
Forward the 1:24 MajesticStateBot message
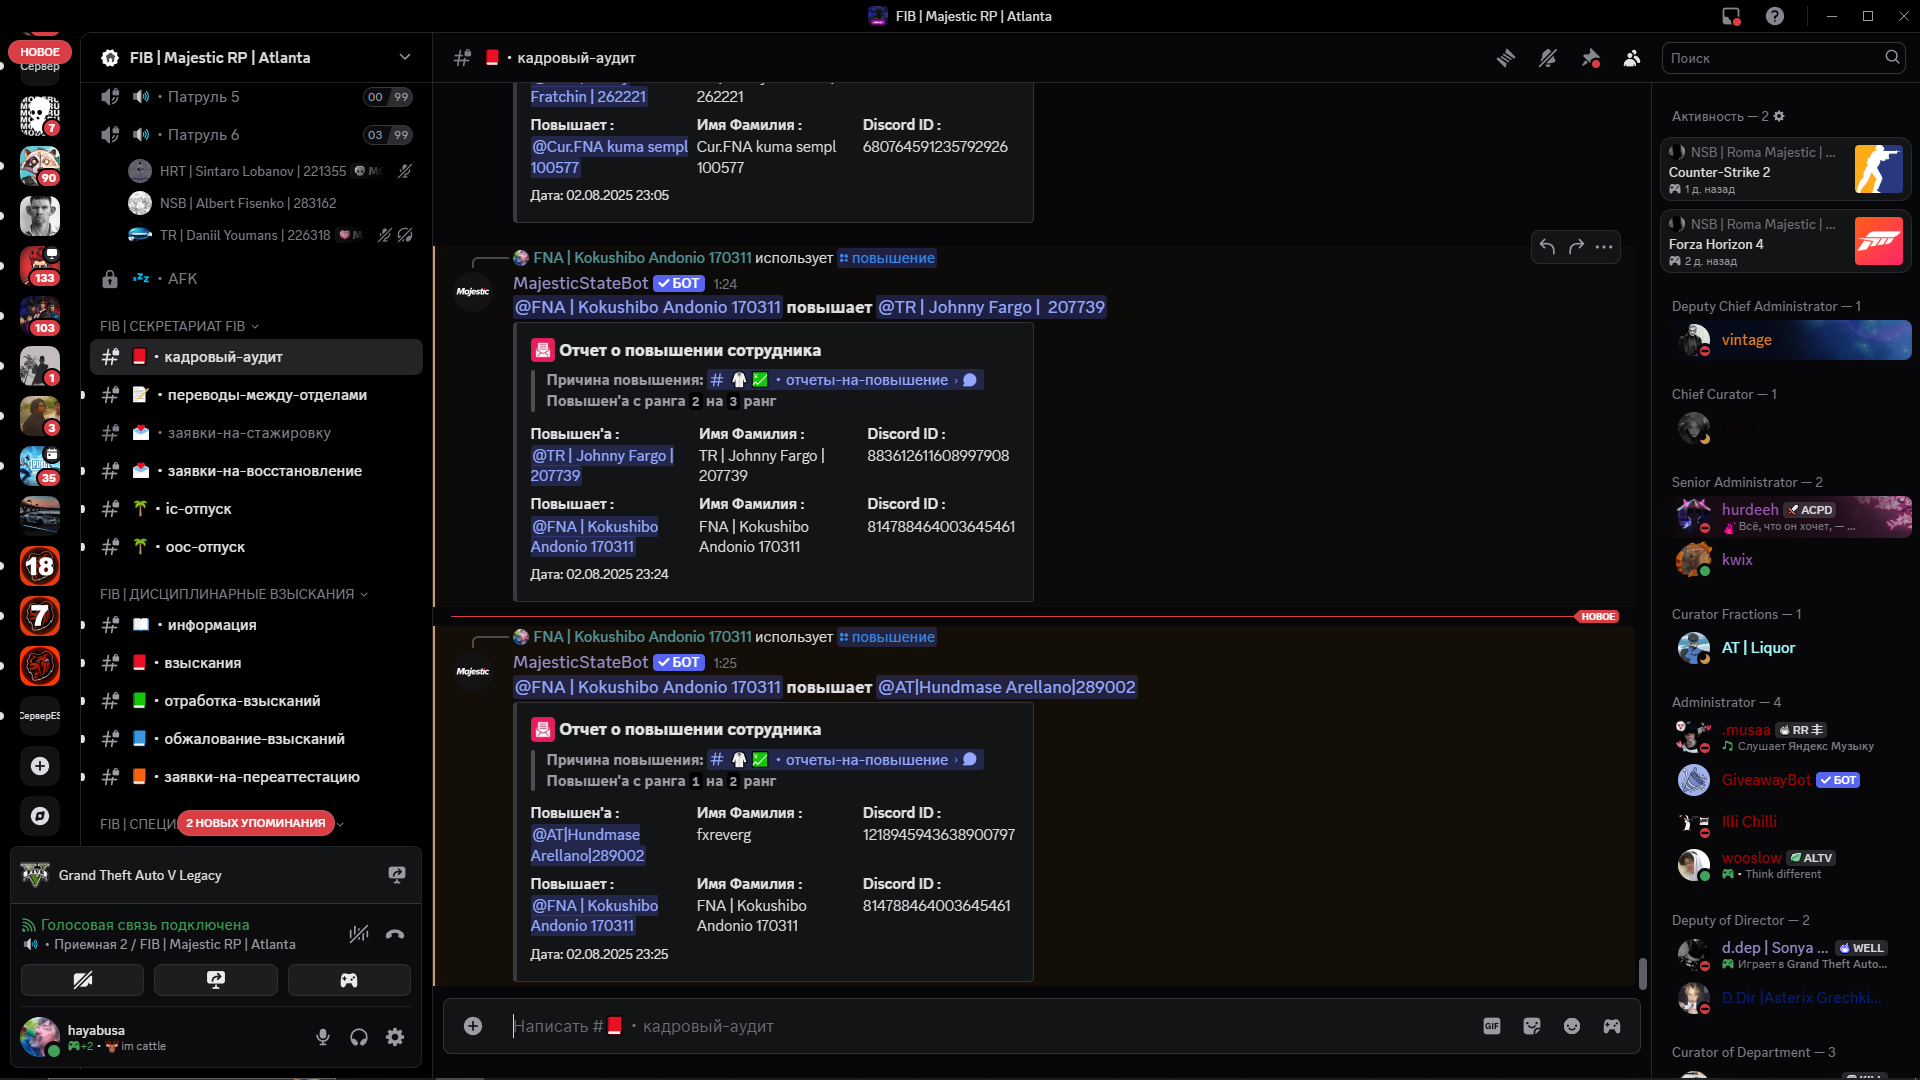pyautogui.click(x=1576, y=247)
